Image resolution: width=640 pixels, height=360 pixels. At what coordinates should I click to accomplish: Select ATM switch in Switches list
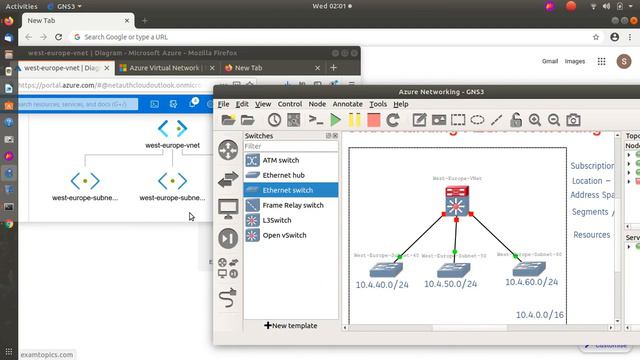click(x=291, y=160)
